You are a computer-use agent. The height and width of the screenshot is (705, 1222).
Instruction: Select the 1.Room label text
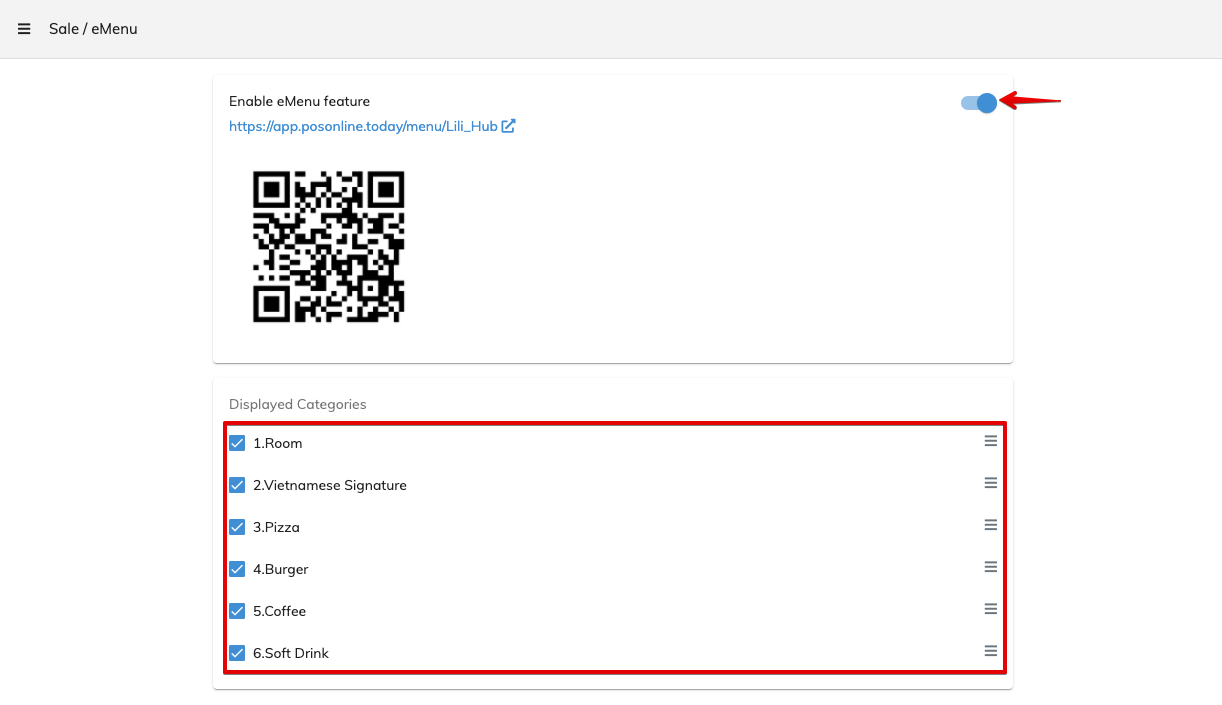pos(277,443)
